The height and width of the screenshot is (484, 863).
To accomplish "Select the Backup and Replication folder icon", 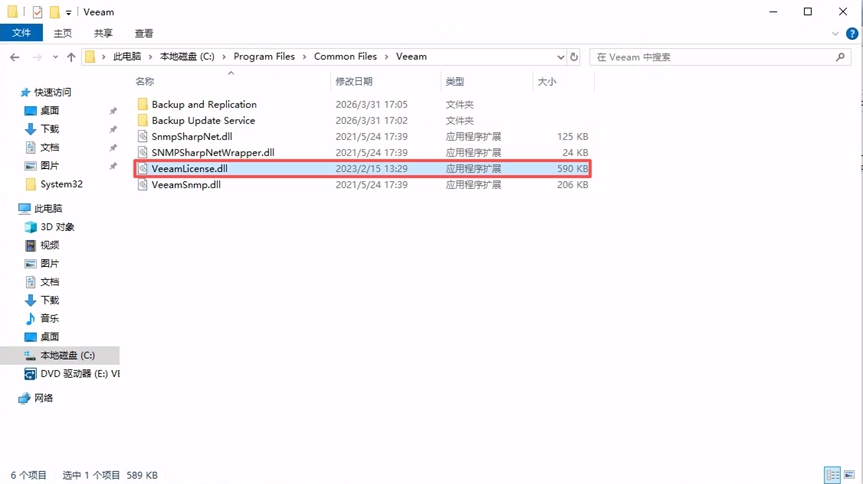I will coord(143,104).
